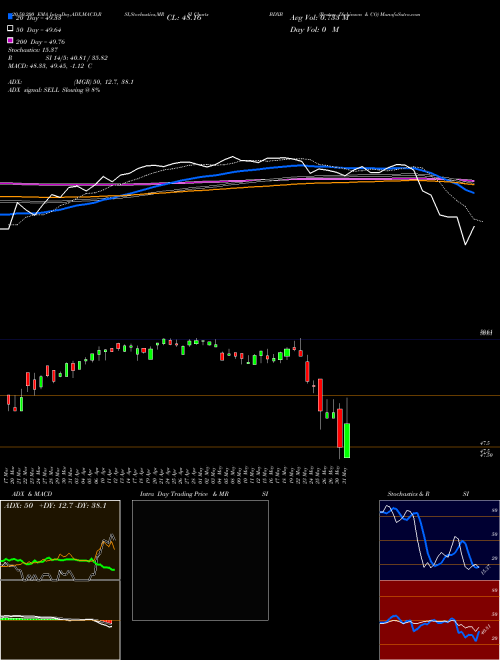Viewport: 500px width, 660px height.
Task: Click the last green candlestick on the chart
Action: tap(347, 440)
